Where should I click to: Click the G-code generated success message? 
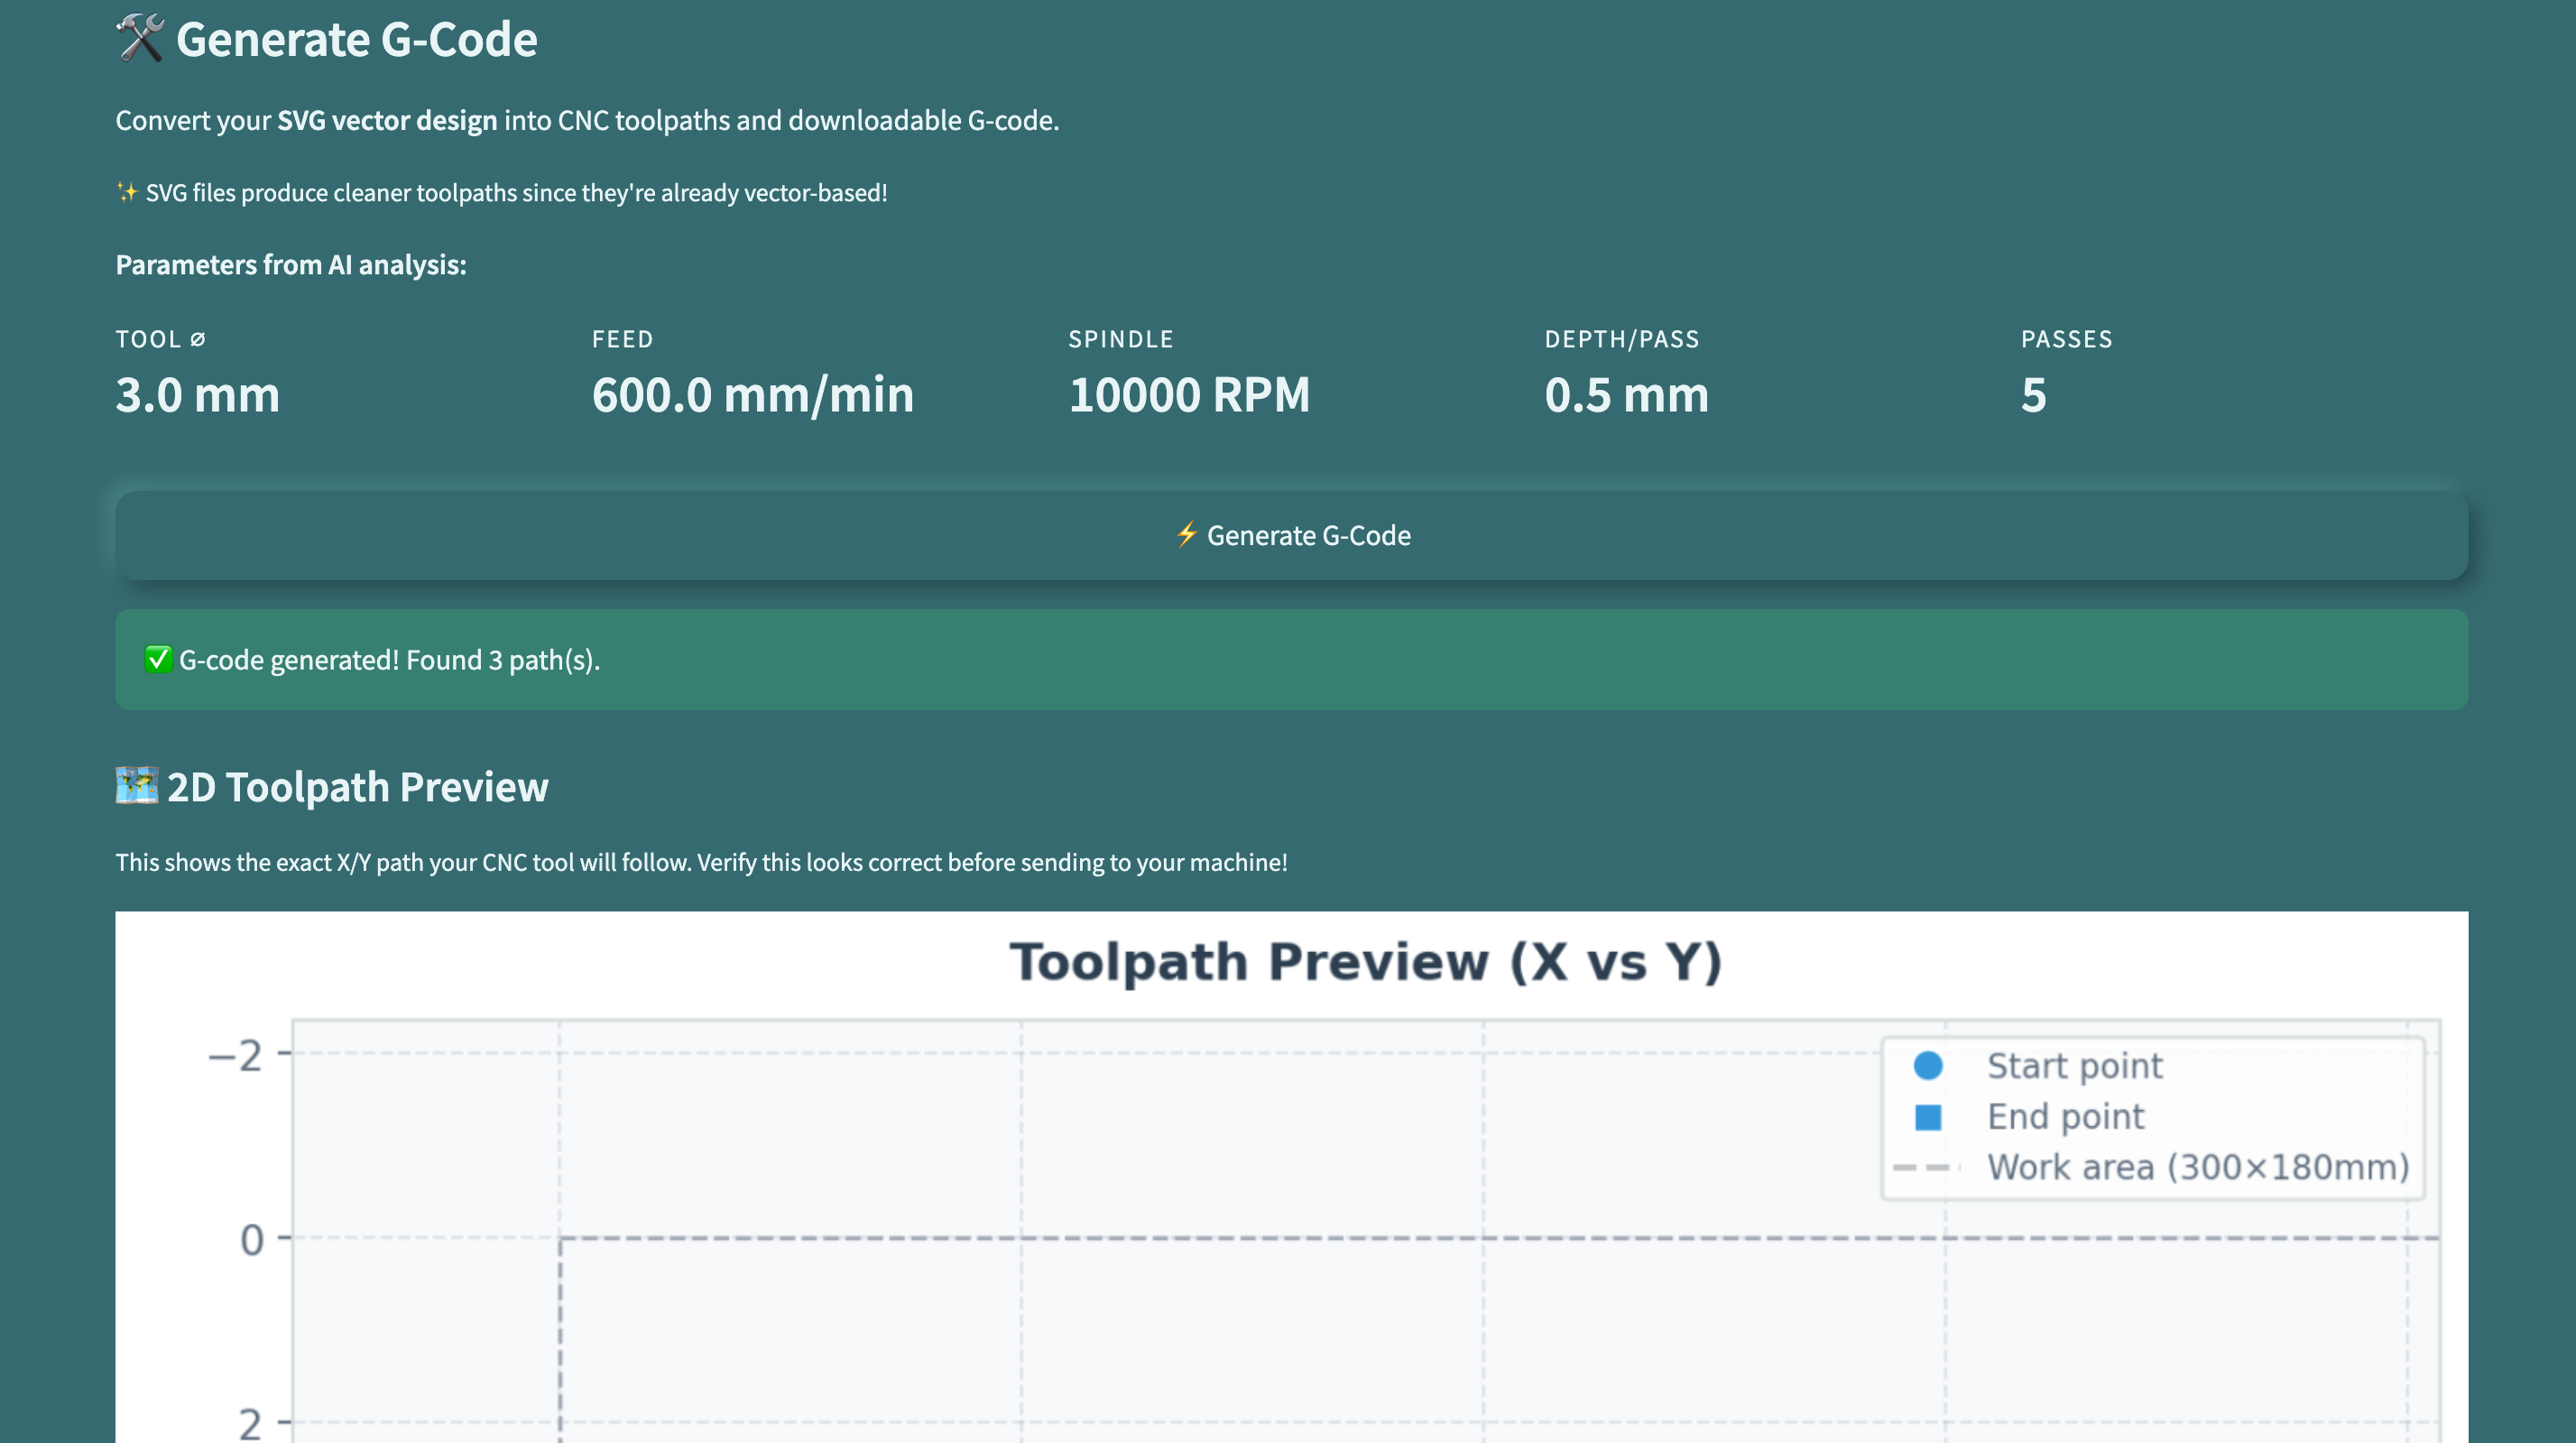(x=389, y=660)
